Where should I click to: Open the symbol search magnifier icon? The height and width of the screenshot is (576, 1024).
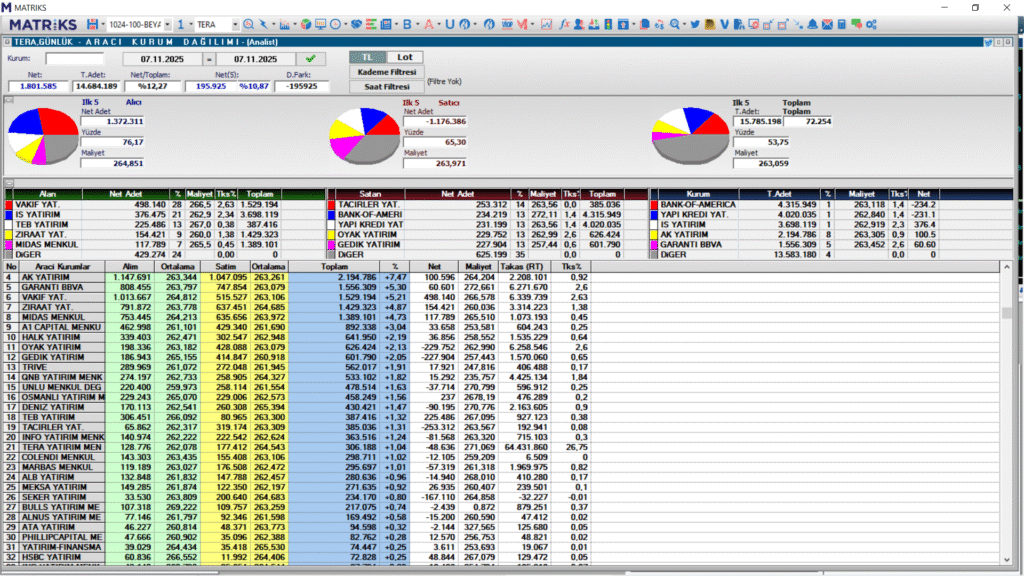tap(248, 24)
